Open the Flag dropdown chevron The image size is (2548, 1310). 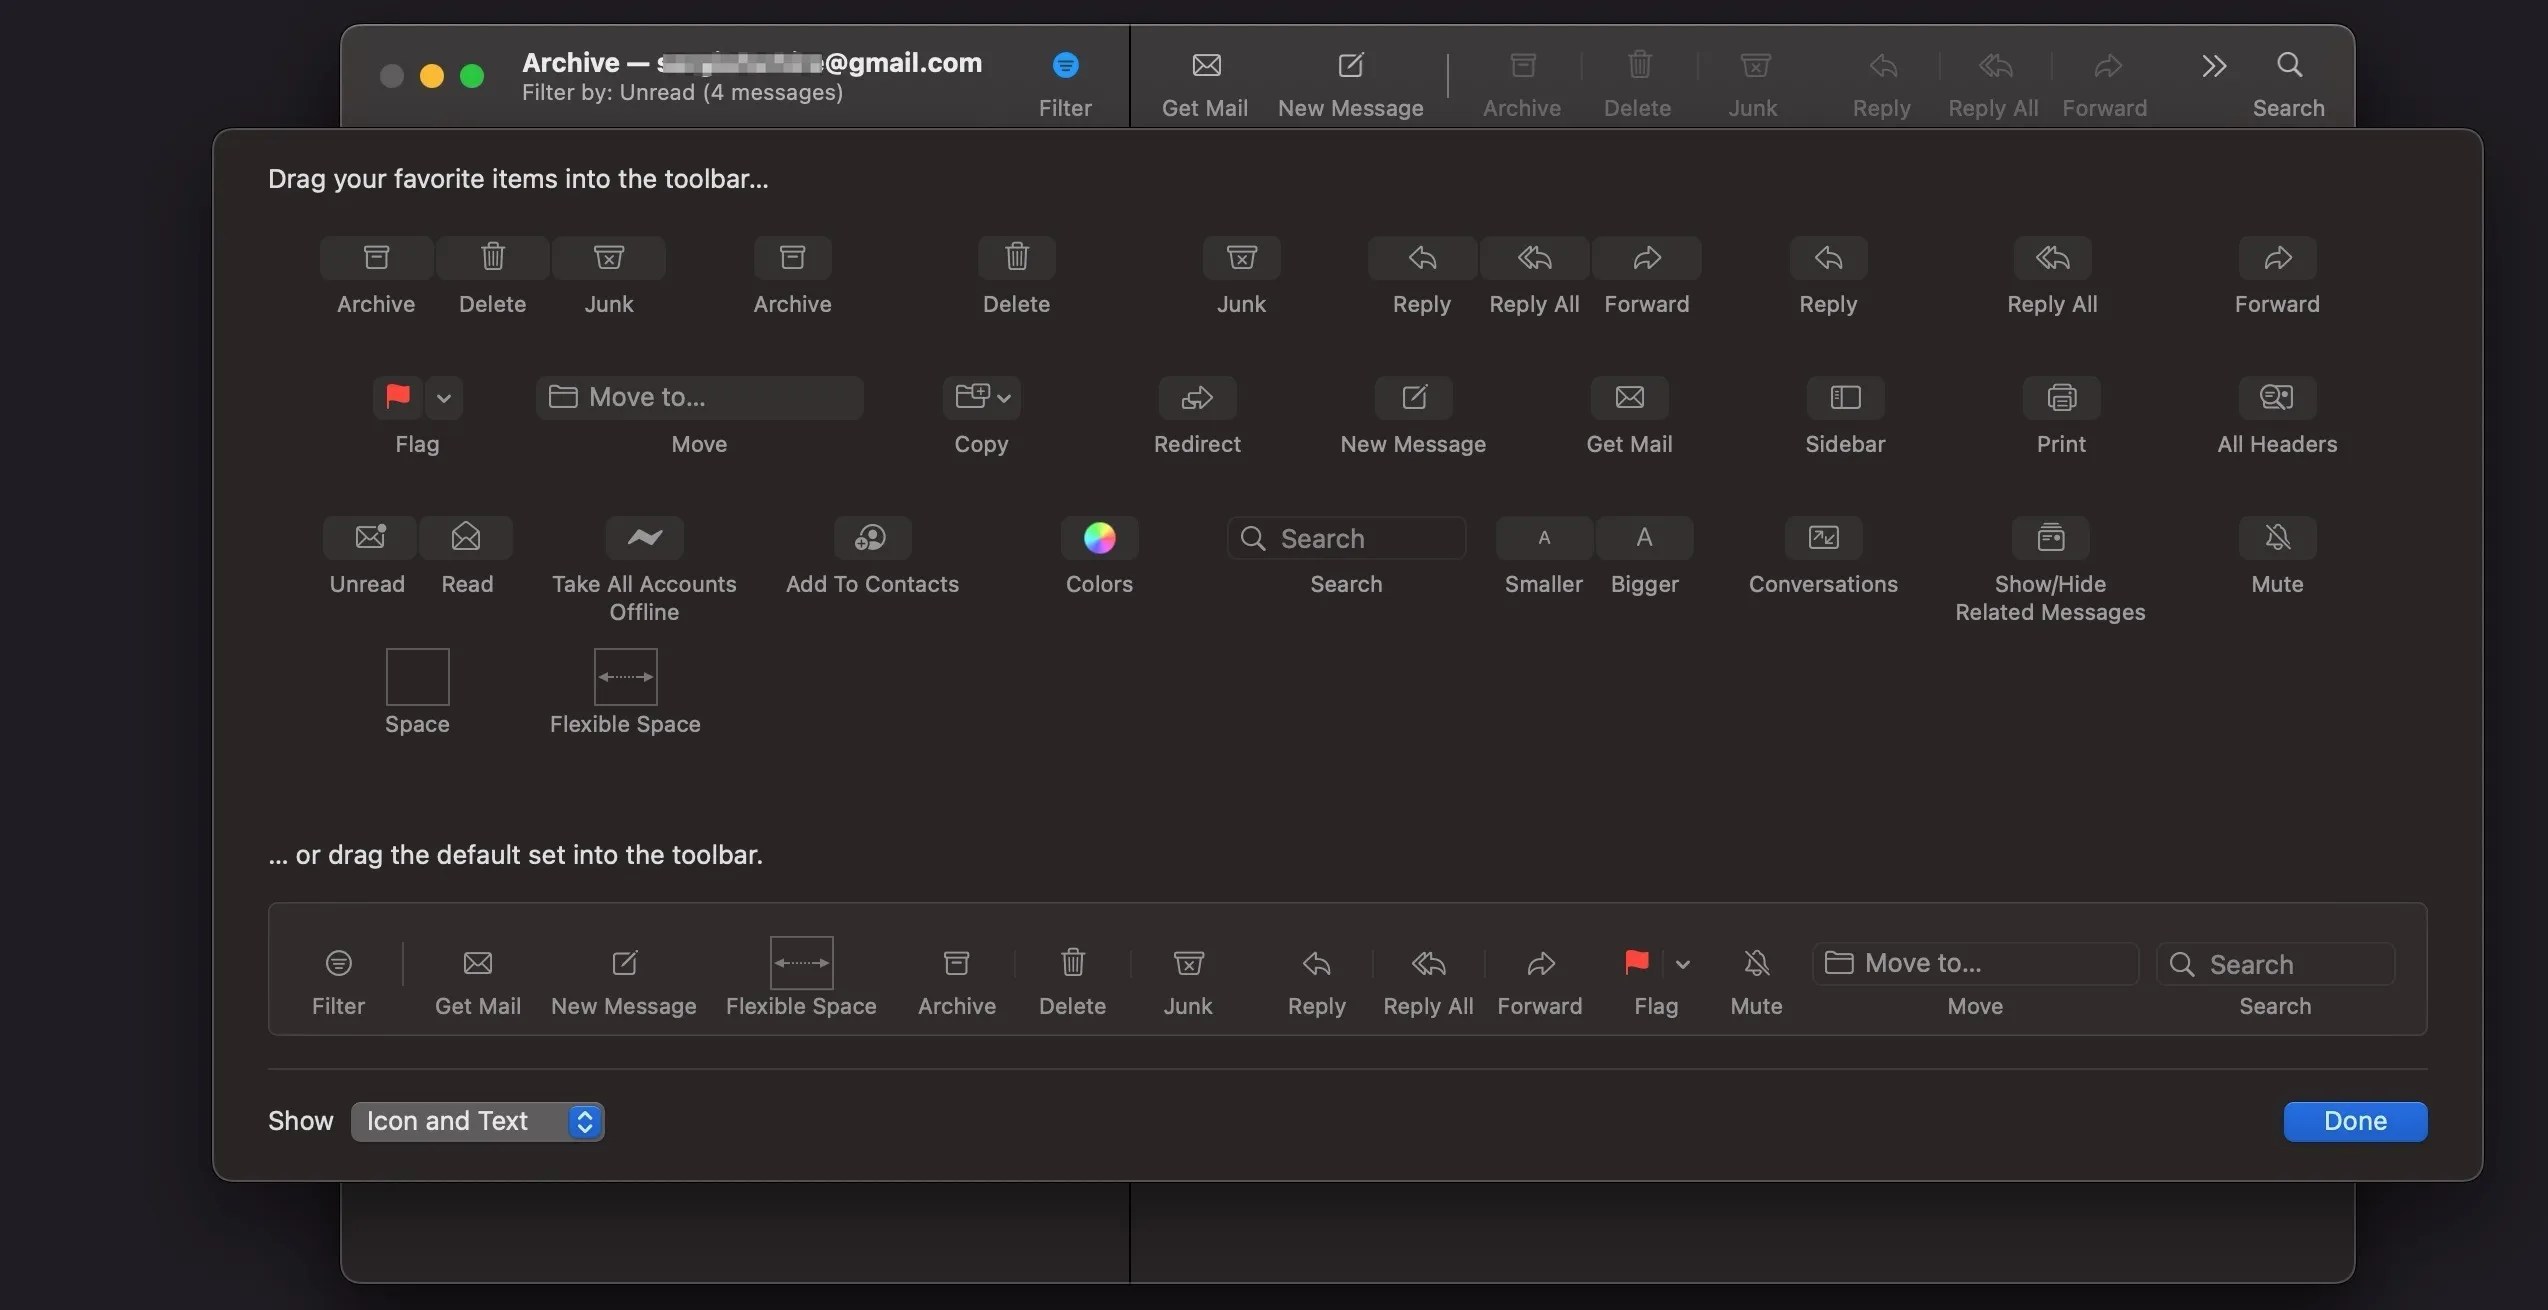(x=444, y=398)
